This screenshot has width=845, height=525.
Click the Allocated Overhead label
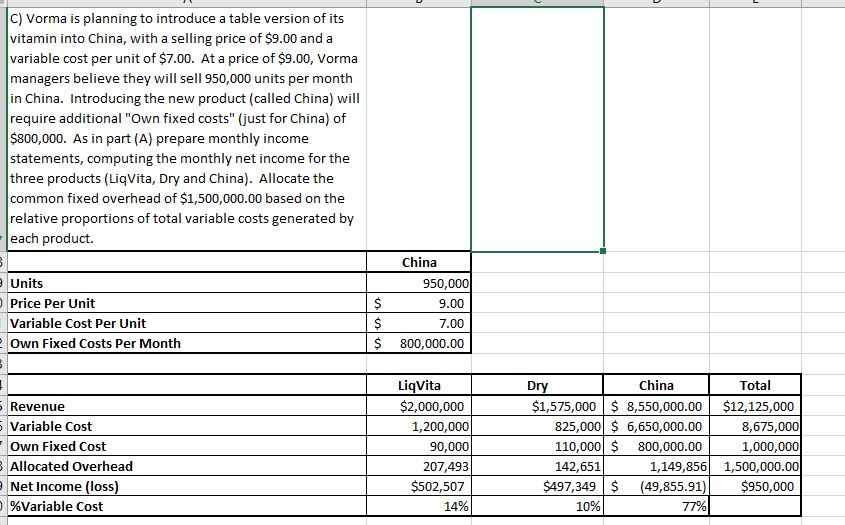pyautogui.click(x=186, y=466)
